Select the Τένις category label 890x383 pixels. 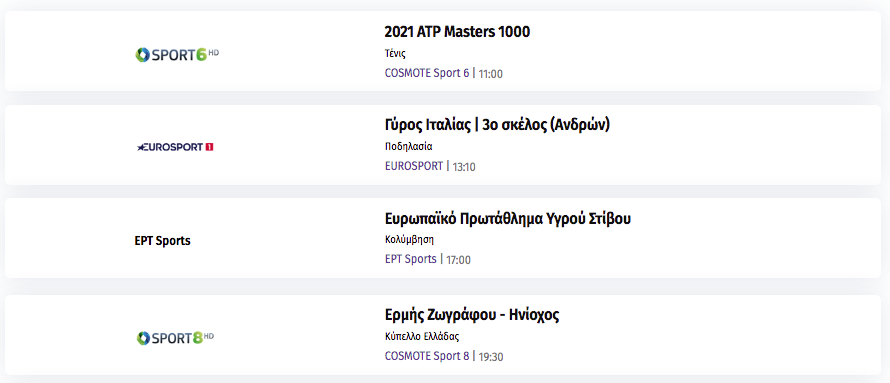395,54
